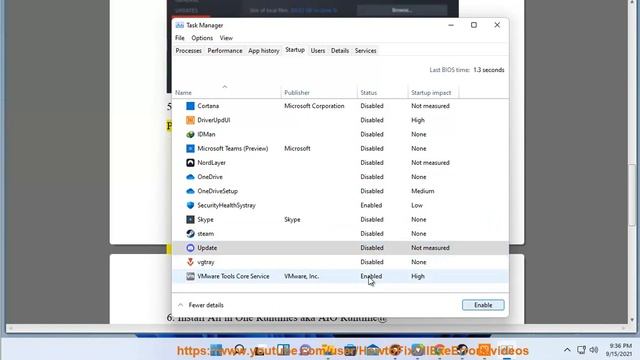Select the Microsoft Teams (Preview) icon
This screenshot has height=360, width=640.
click(190, 149)
